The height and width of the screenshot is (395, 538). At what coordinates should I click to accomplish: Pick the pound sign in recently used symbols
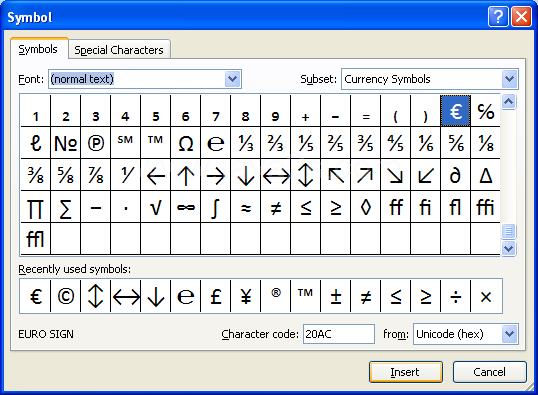pyautogui.click(x=215, y=296)
